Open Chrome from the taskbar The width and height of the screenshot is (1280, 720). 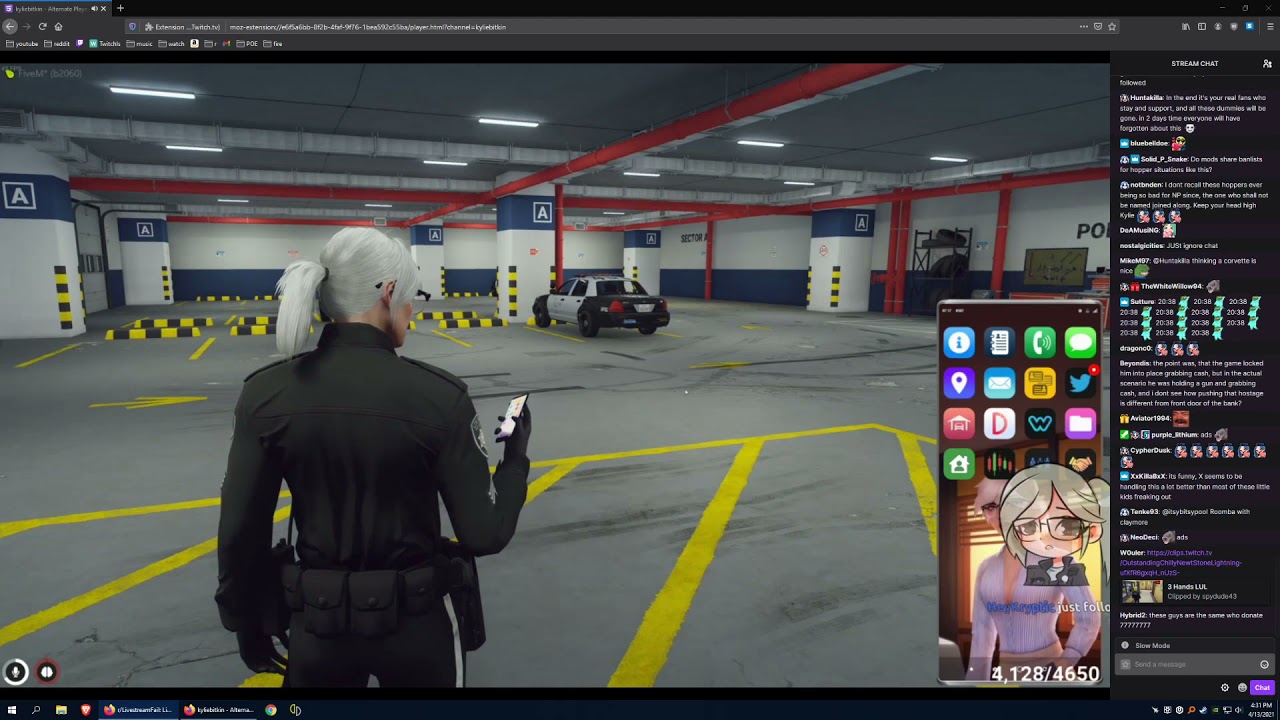point(271,710)
